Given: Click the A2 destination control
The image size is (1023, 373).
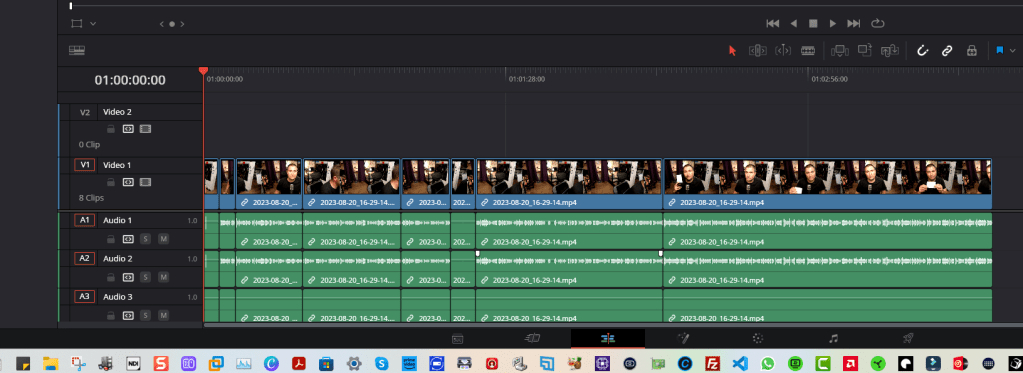Looking at the screenshot, I should pyautogui.click(x=85, y=258).
